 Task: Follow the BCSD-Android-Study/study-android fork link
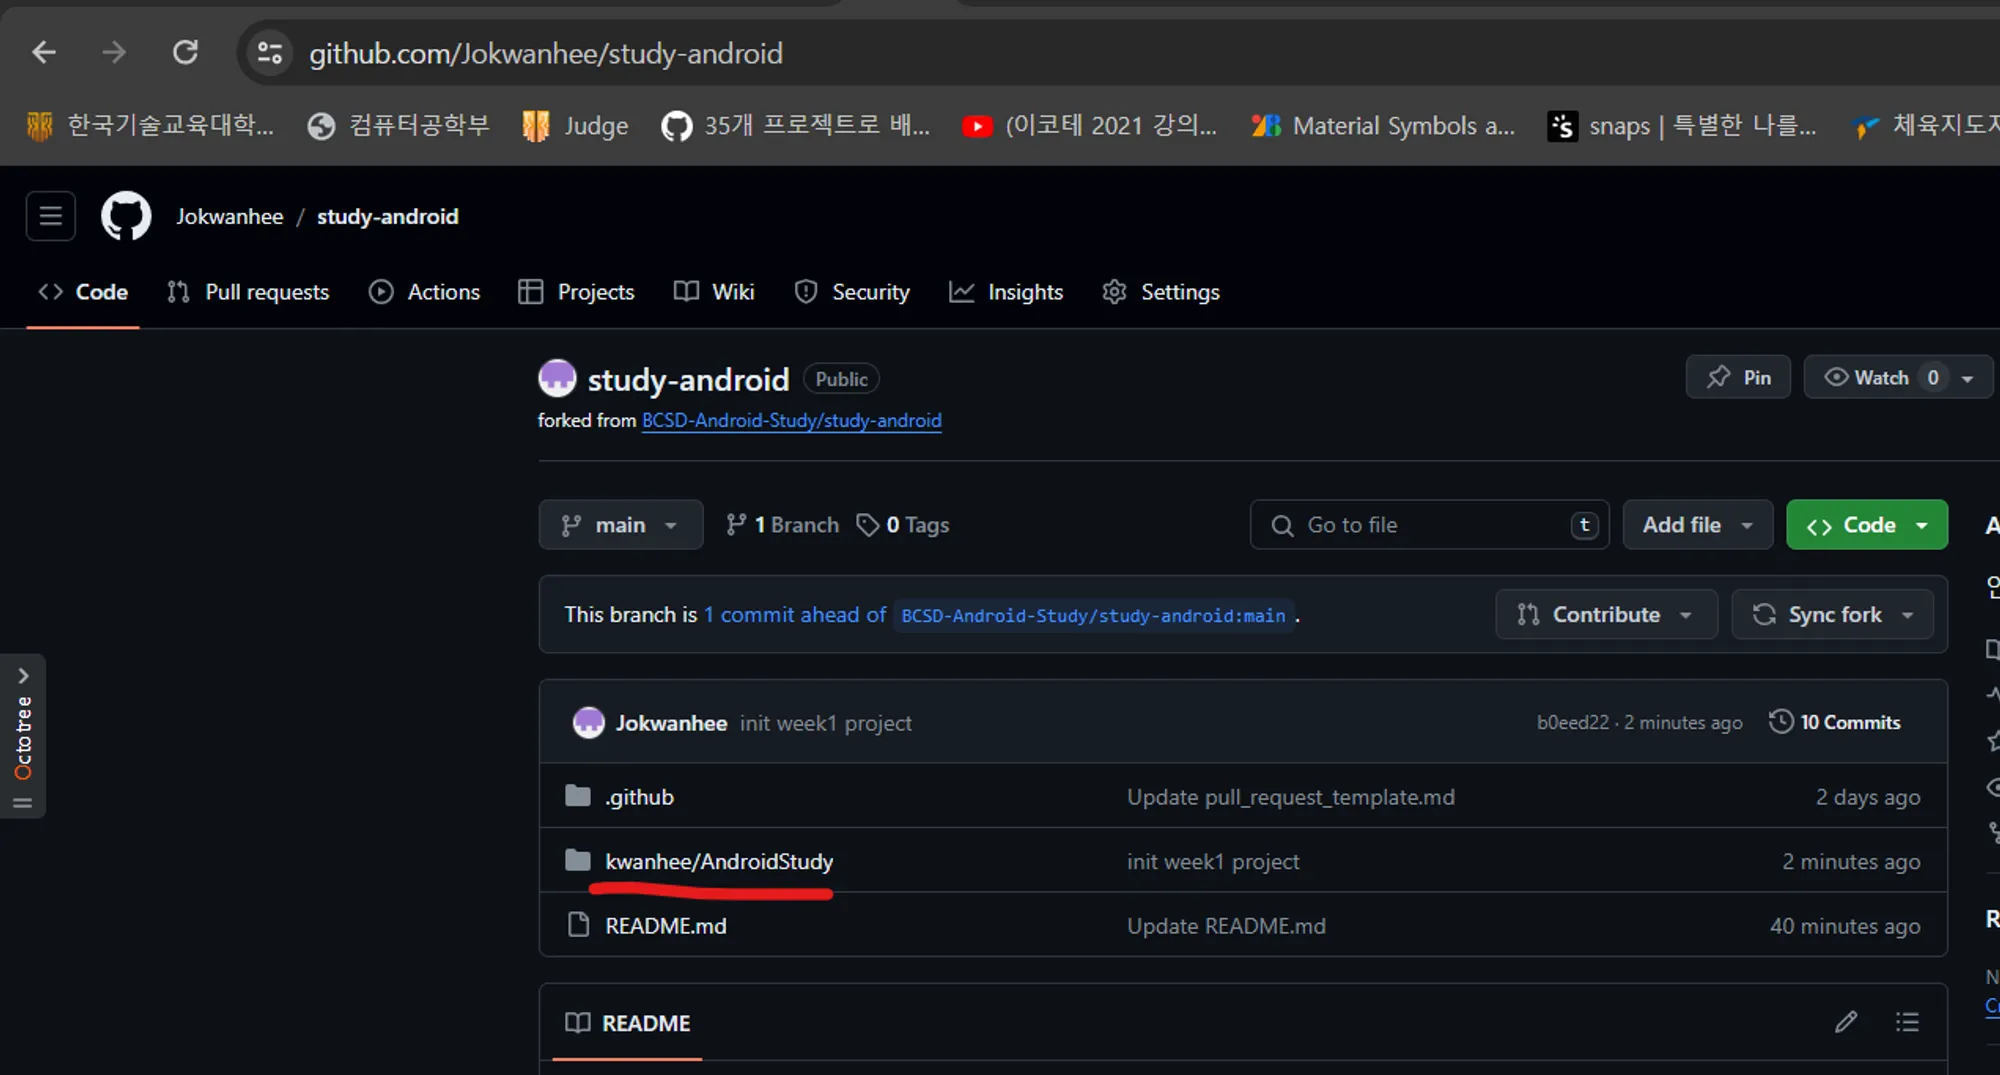(x=791, y=421)
